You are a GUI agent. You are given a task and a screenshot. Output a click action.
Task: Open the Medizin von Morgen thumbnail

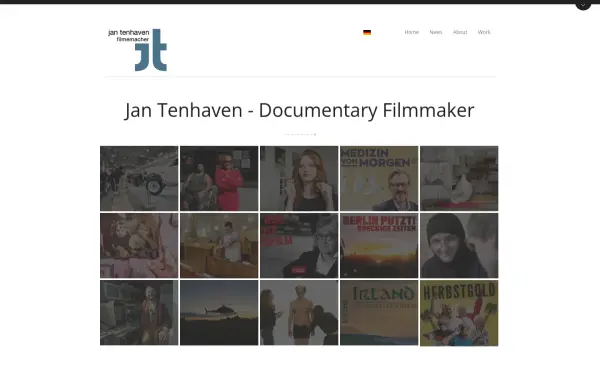tap(379, 178)
